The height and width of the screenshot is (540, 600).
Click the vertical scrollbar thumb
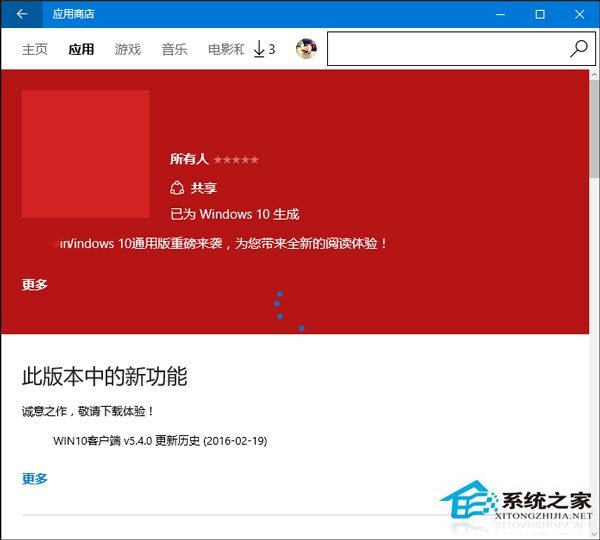pyautogui.click(x=594, y=130)
